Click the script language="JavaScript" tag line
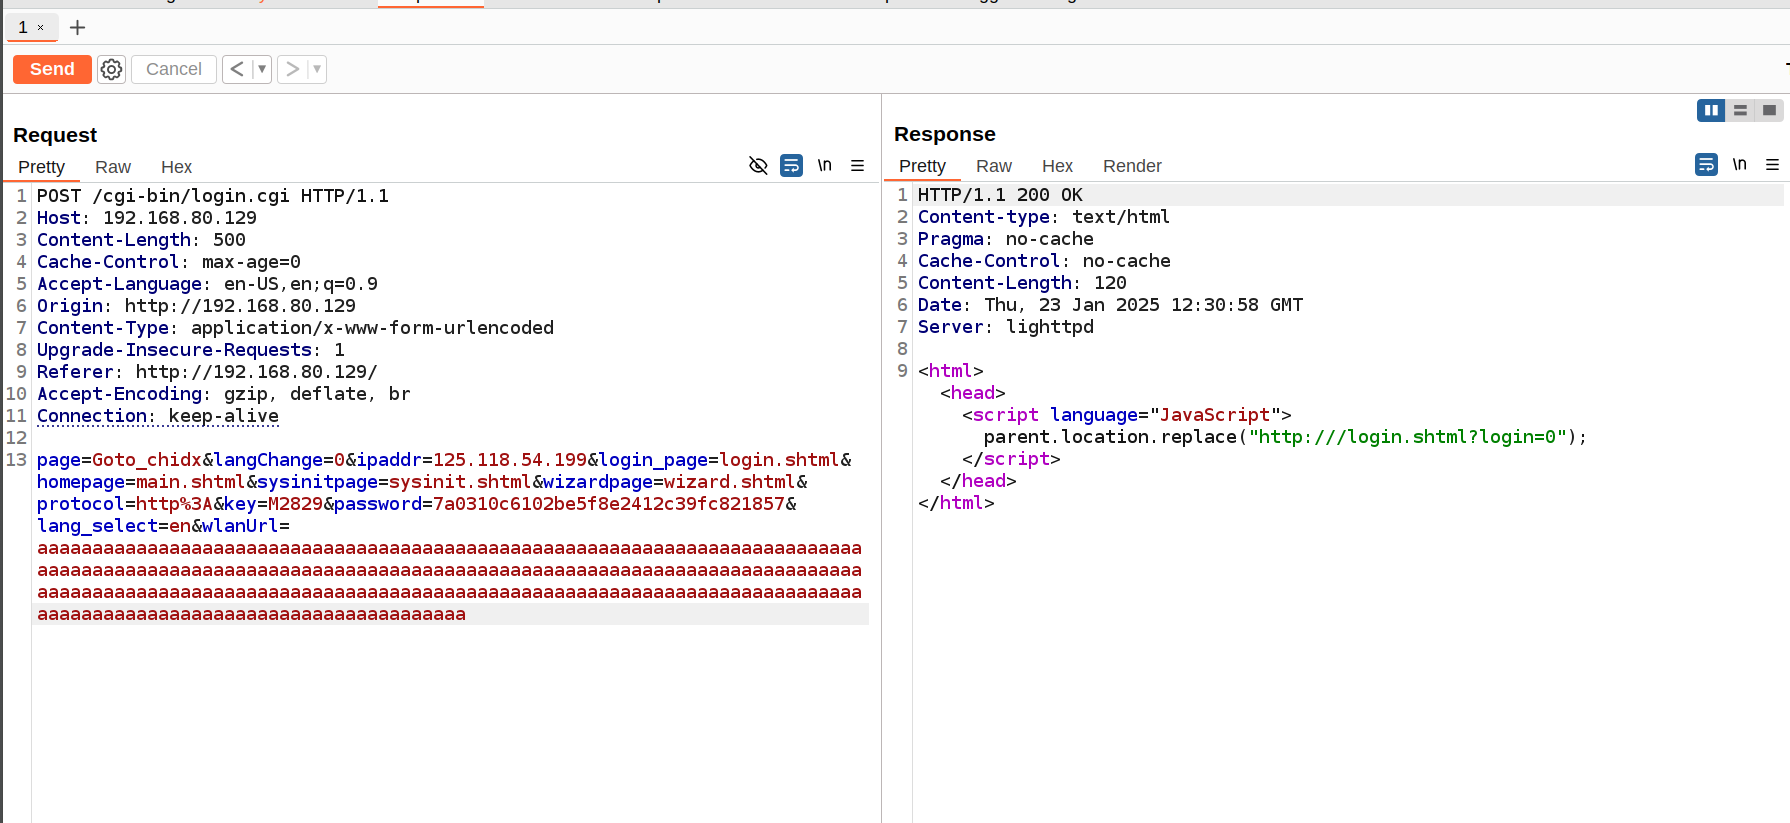Viewport: 1790px width, 823px height. click(x=1127, y=415)
